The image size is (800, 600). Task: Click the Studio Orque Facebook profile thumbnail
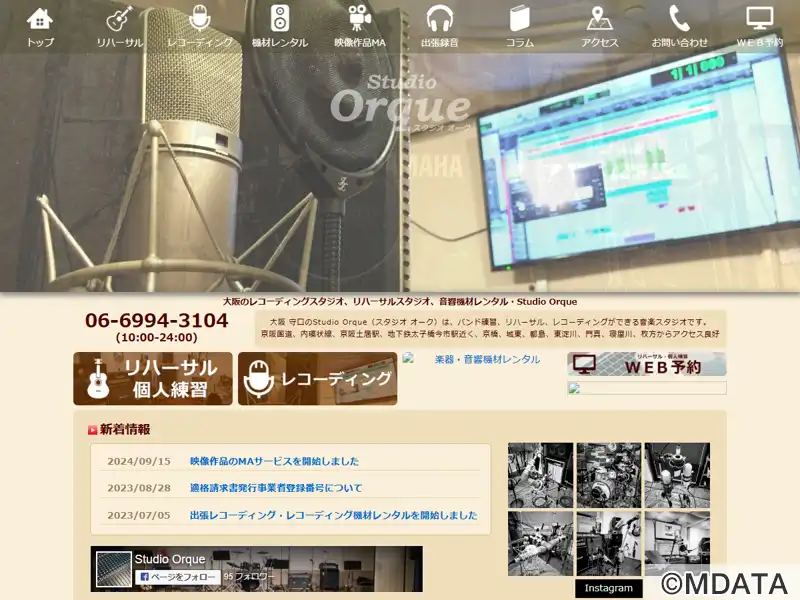pyautogui.click(x=113, y=568)
